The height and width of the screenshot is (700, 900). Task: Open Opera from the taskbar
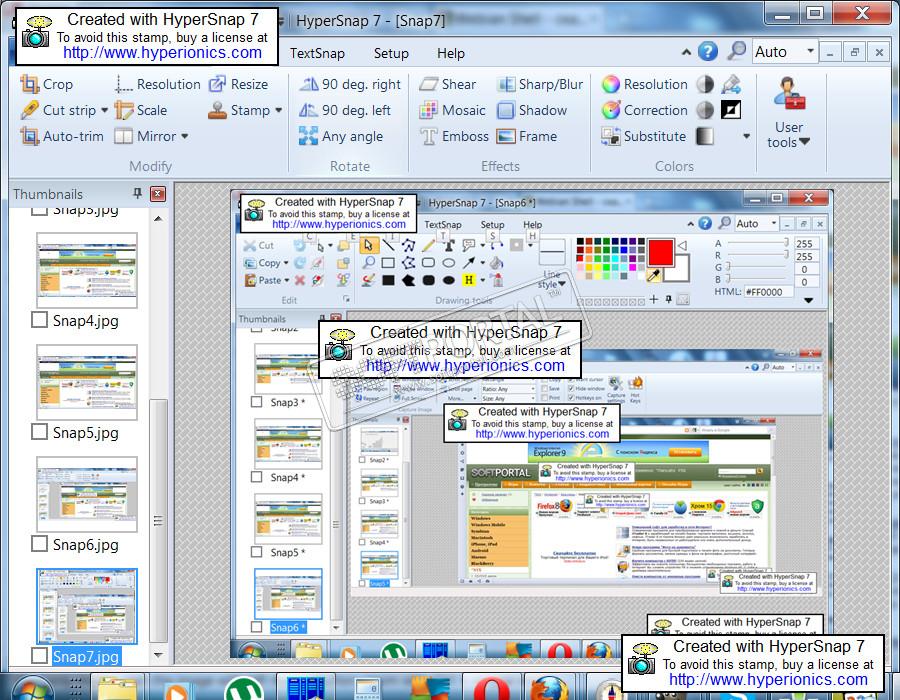pyautogui.click(x=491, y=688)
